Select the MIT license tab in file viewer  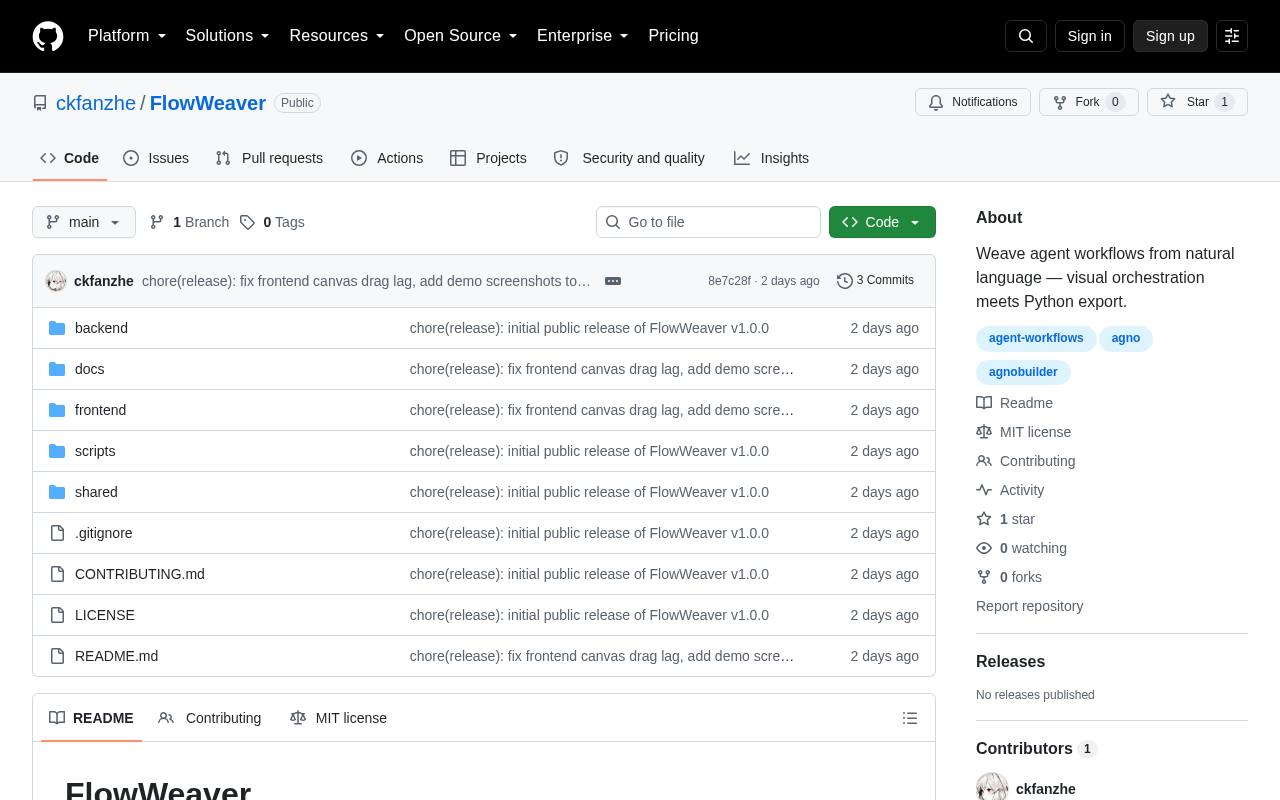click(x=338, y=718)
